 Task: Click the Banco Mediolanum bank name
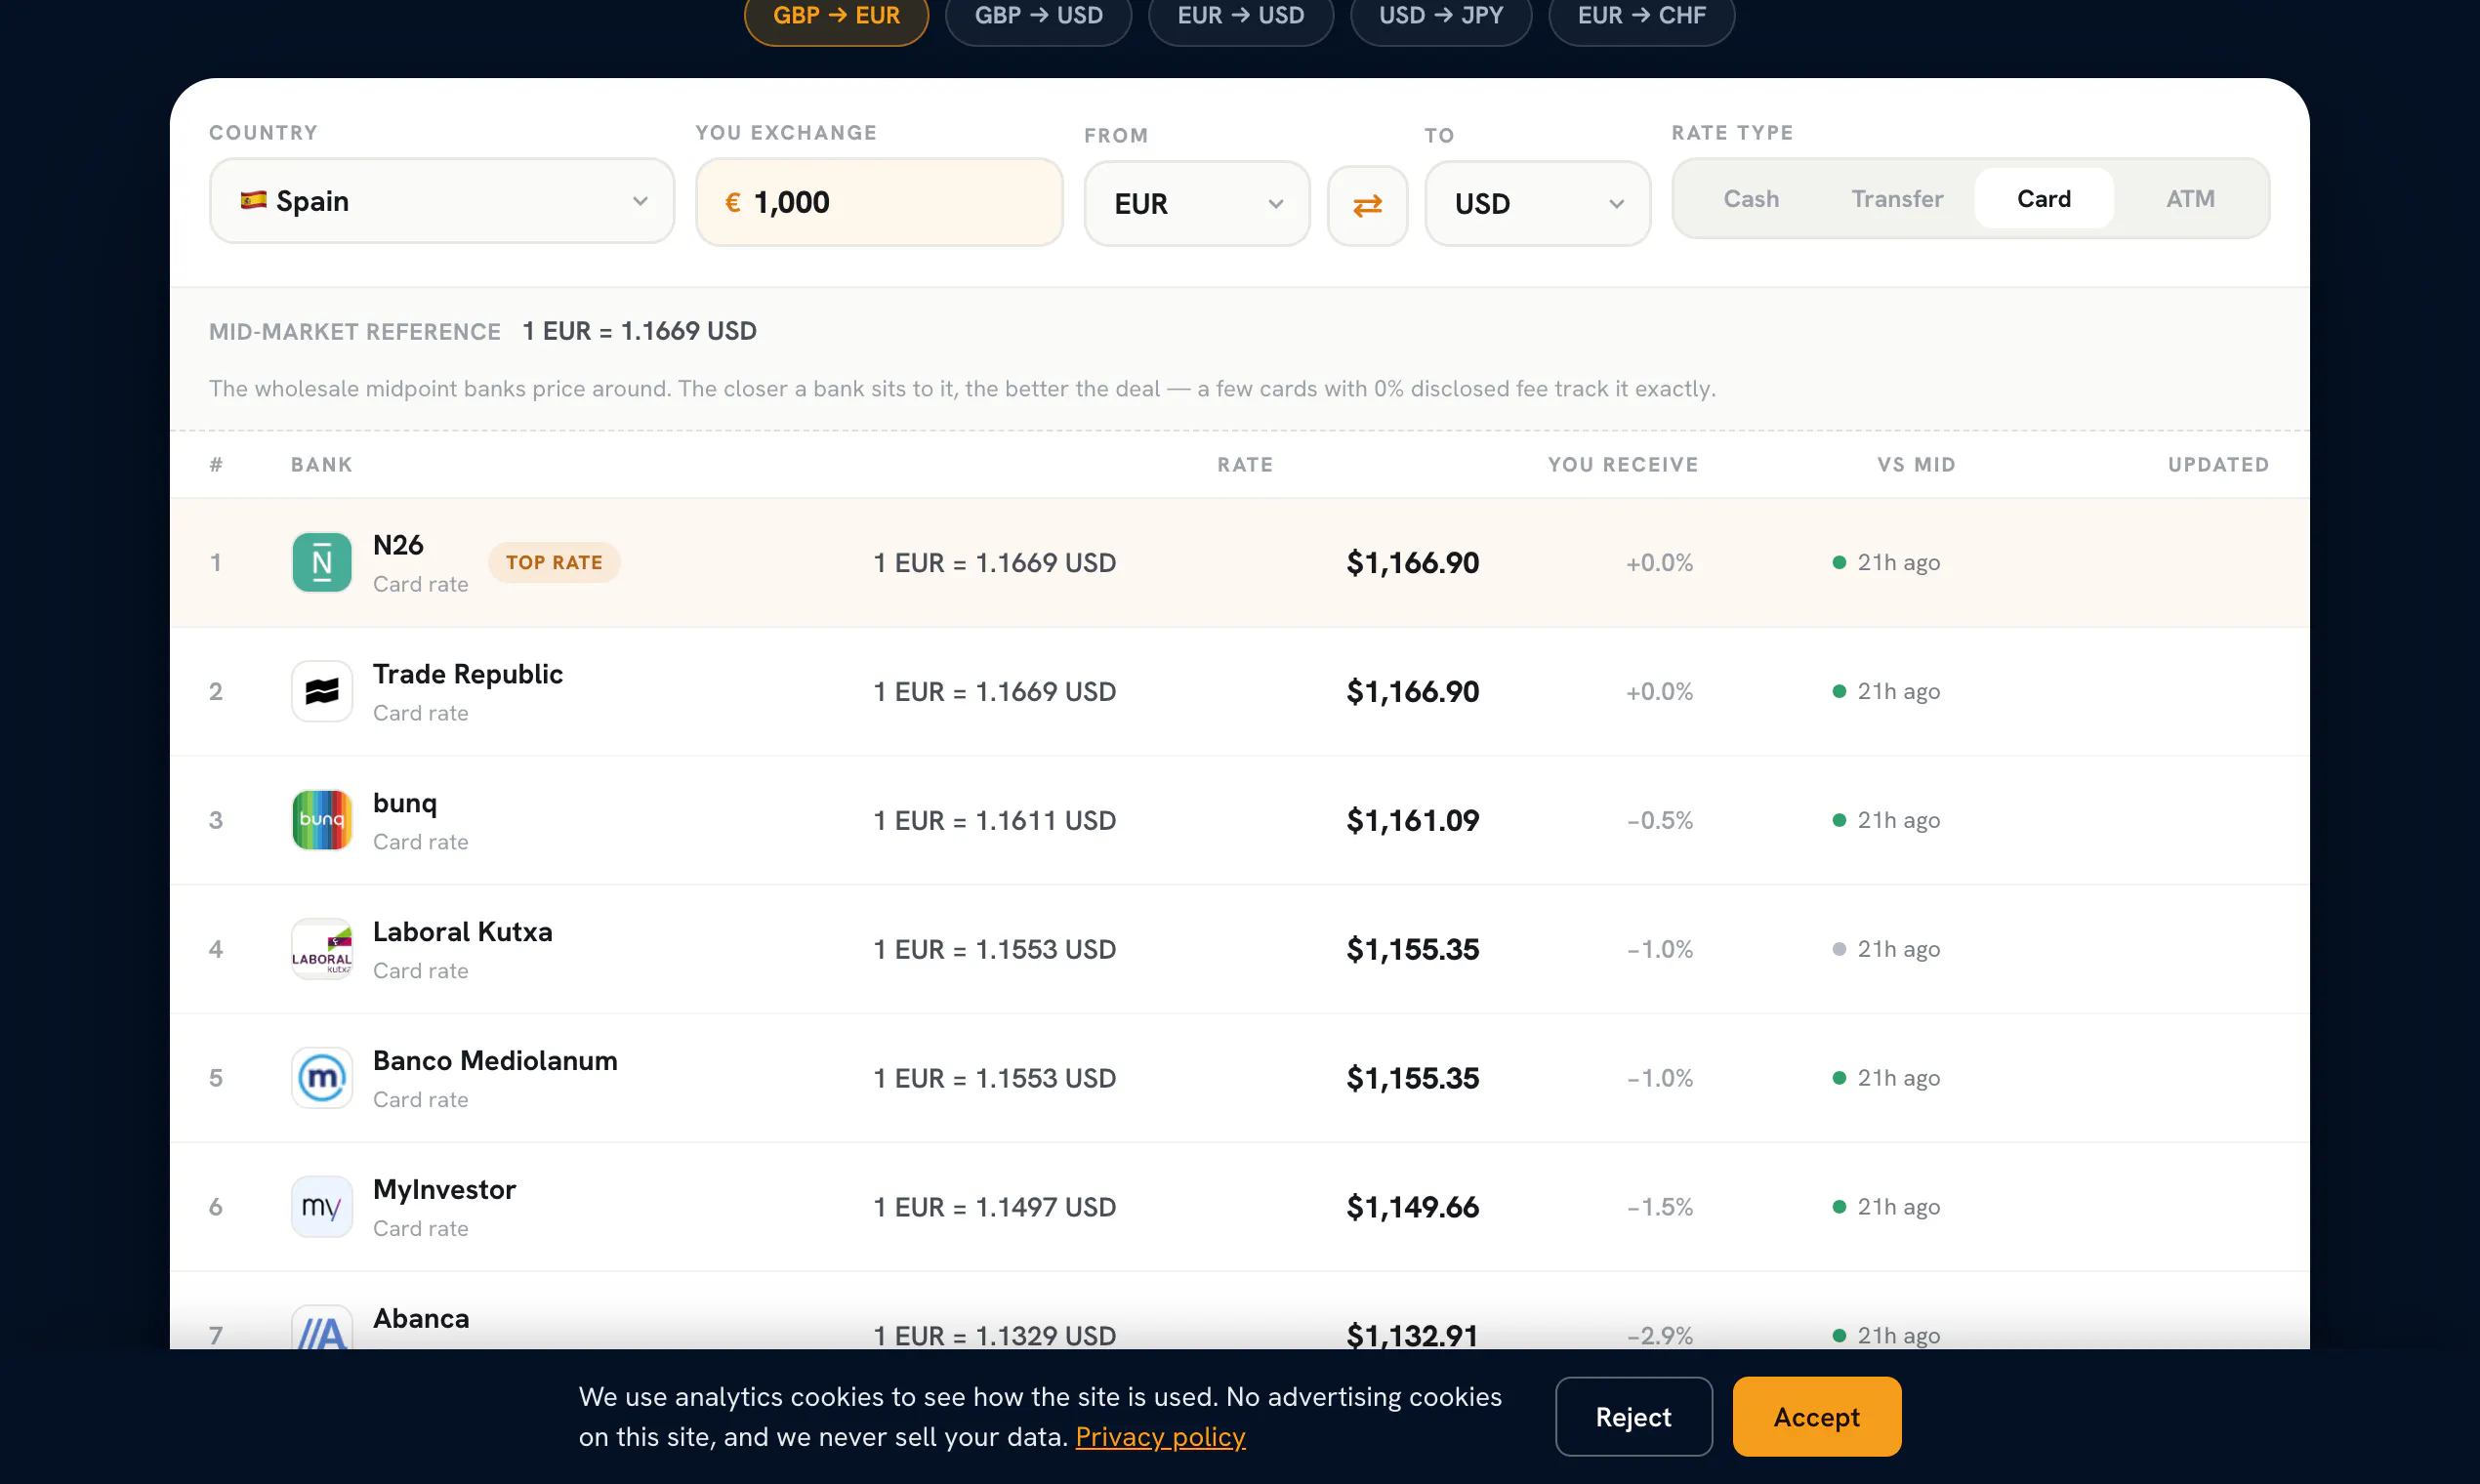(x=495, y=1061)
